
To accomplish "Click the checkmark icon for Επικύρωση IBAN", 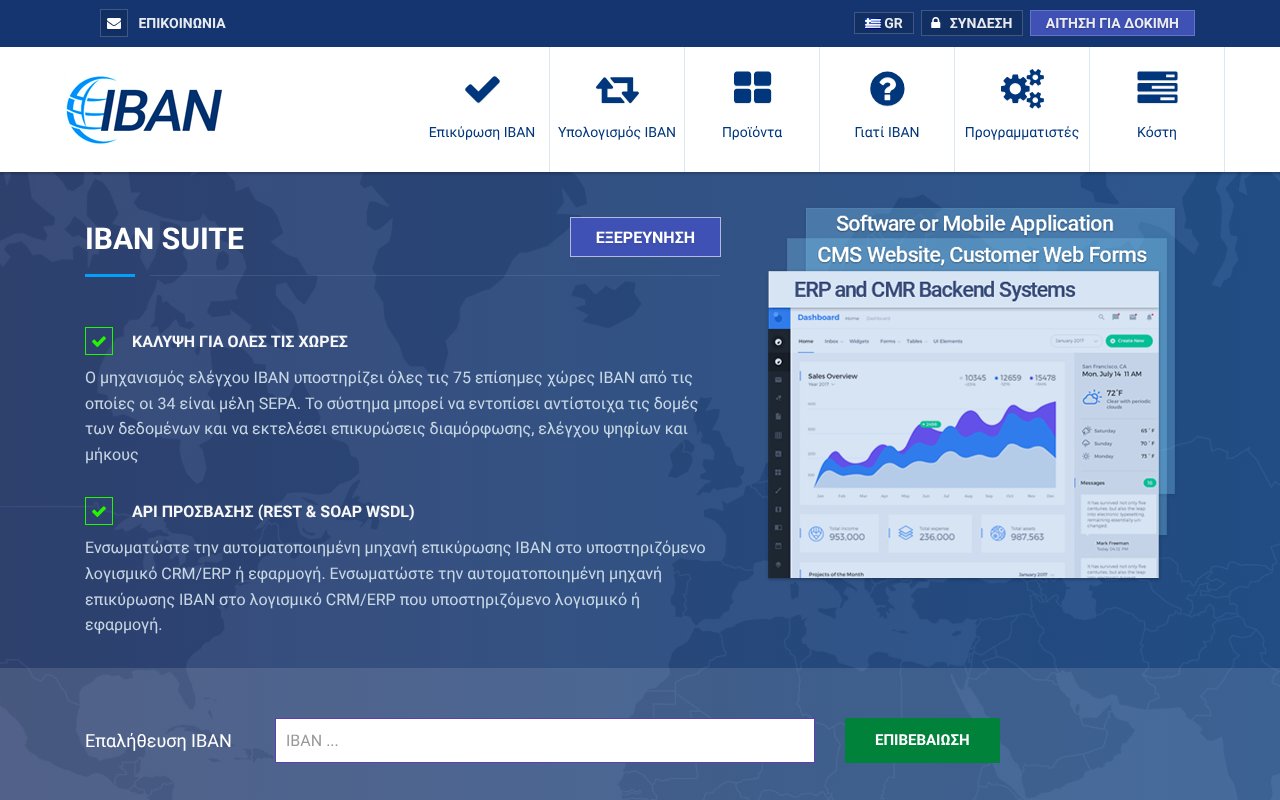I will click(x=482, y=89).
